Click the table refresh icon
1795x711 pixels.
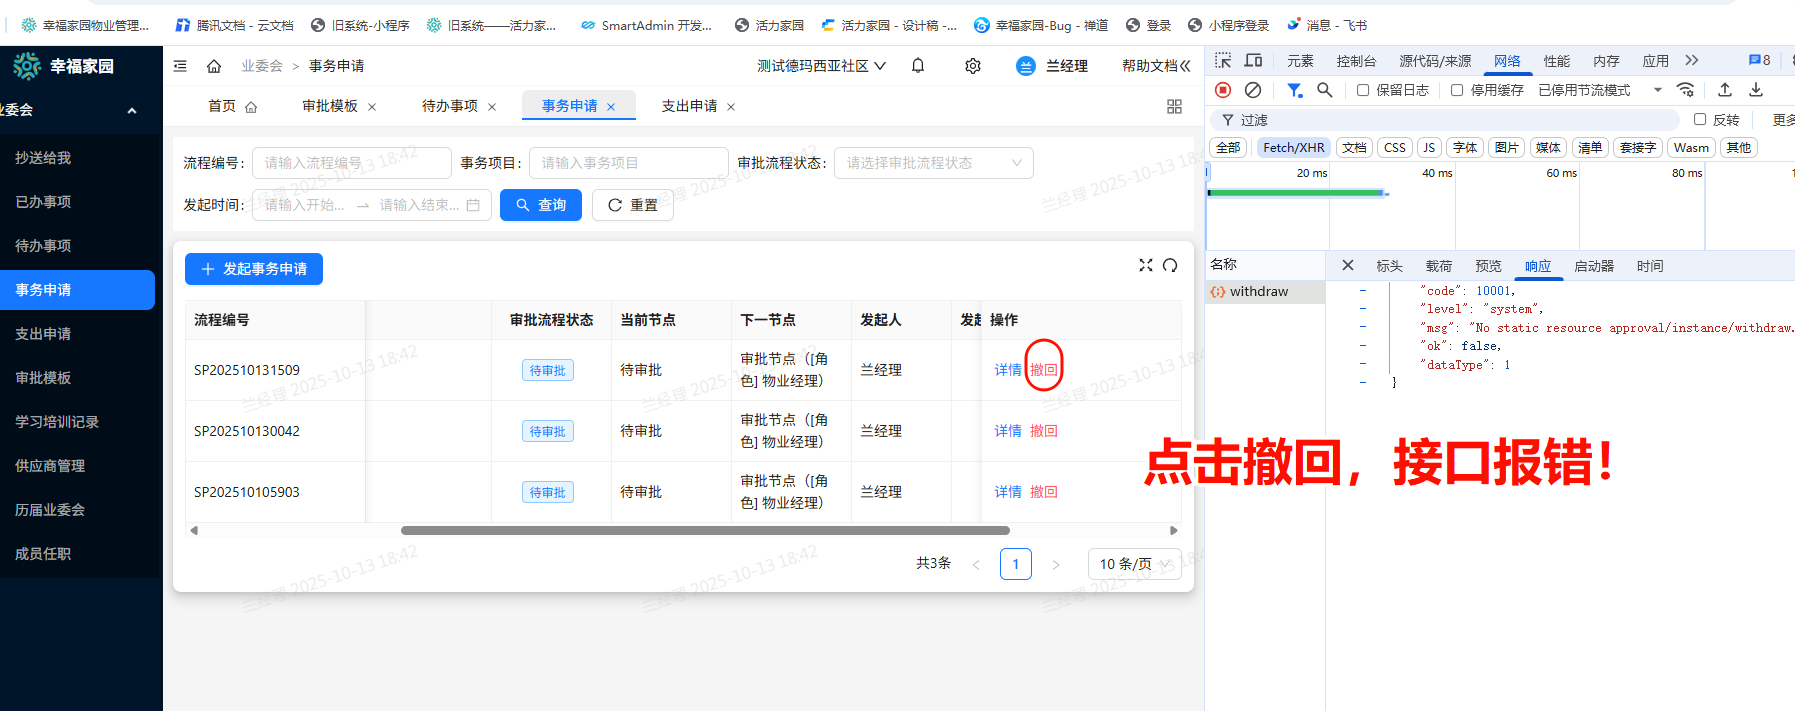[x=1170, y=265]
